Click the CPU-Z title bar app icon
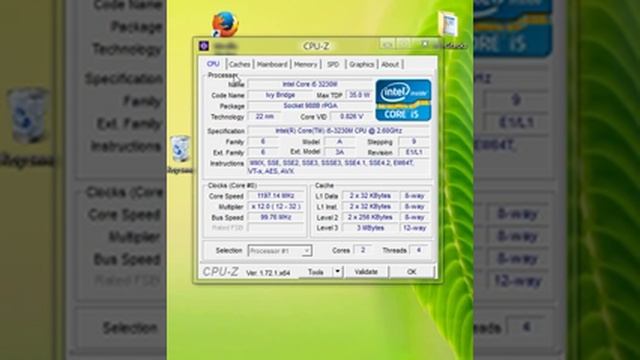The width and height of the screenshot is (640, 360). pos(204,46)
